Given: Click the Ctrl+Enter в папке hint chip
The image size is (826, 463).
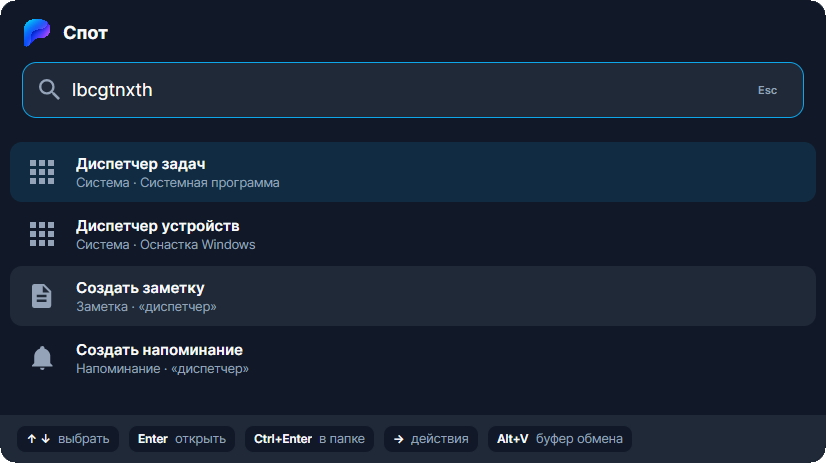Looking at the screenshot, I should pos(309,439).
